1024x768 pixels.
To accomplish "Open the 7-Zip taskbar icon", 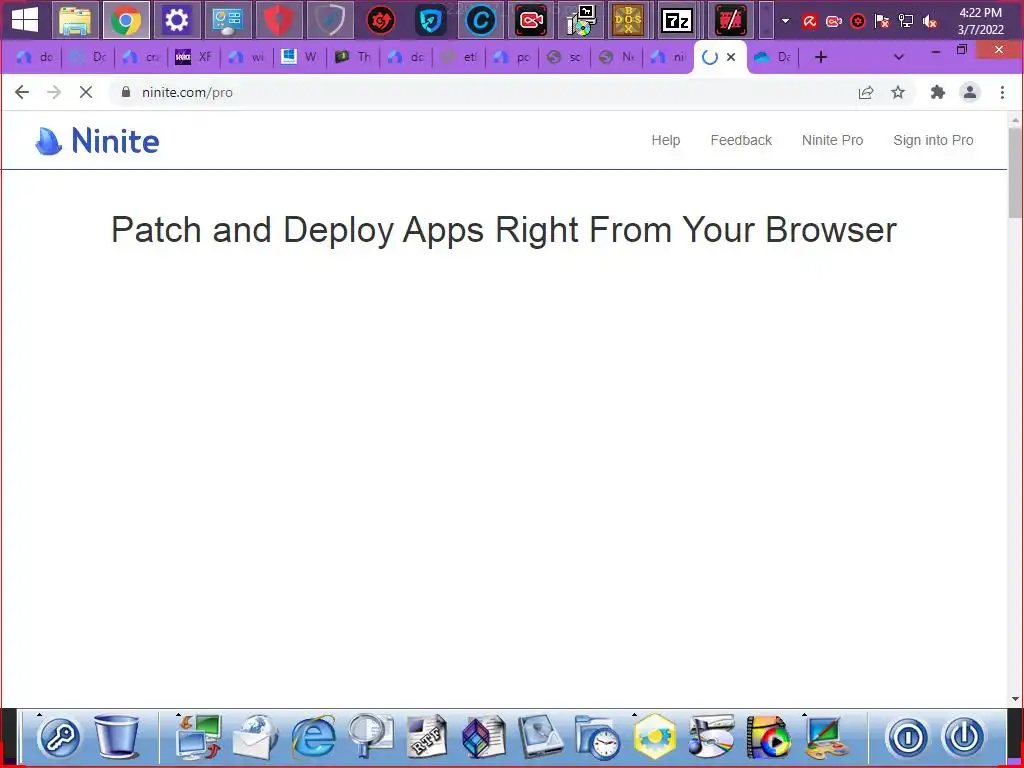I will (677, 21).
